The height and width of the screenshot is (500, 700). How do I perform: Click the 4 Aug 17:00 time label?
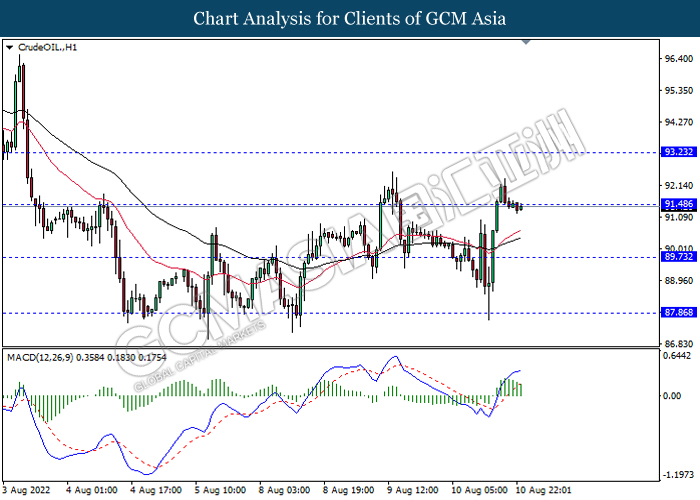point(156,490)
